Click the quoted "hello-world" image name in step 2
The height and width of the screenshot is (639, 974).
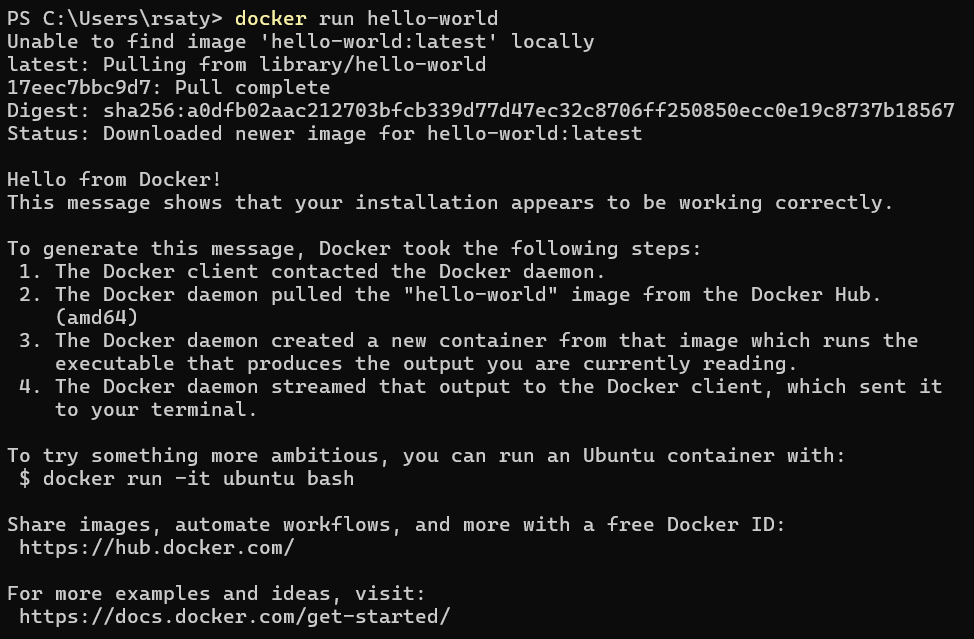pyautogui.click(x=480, y=294)
